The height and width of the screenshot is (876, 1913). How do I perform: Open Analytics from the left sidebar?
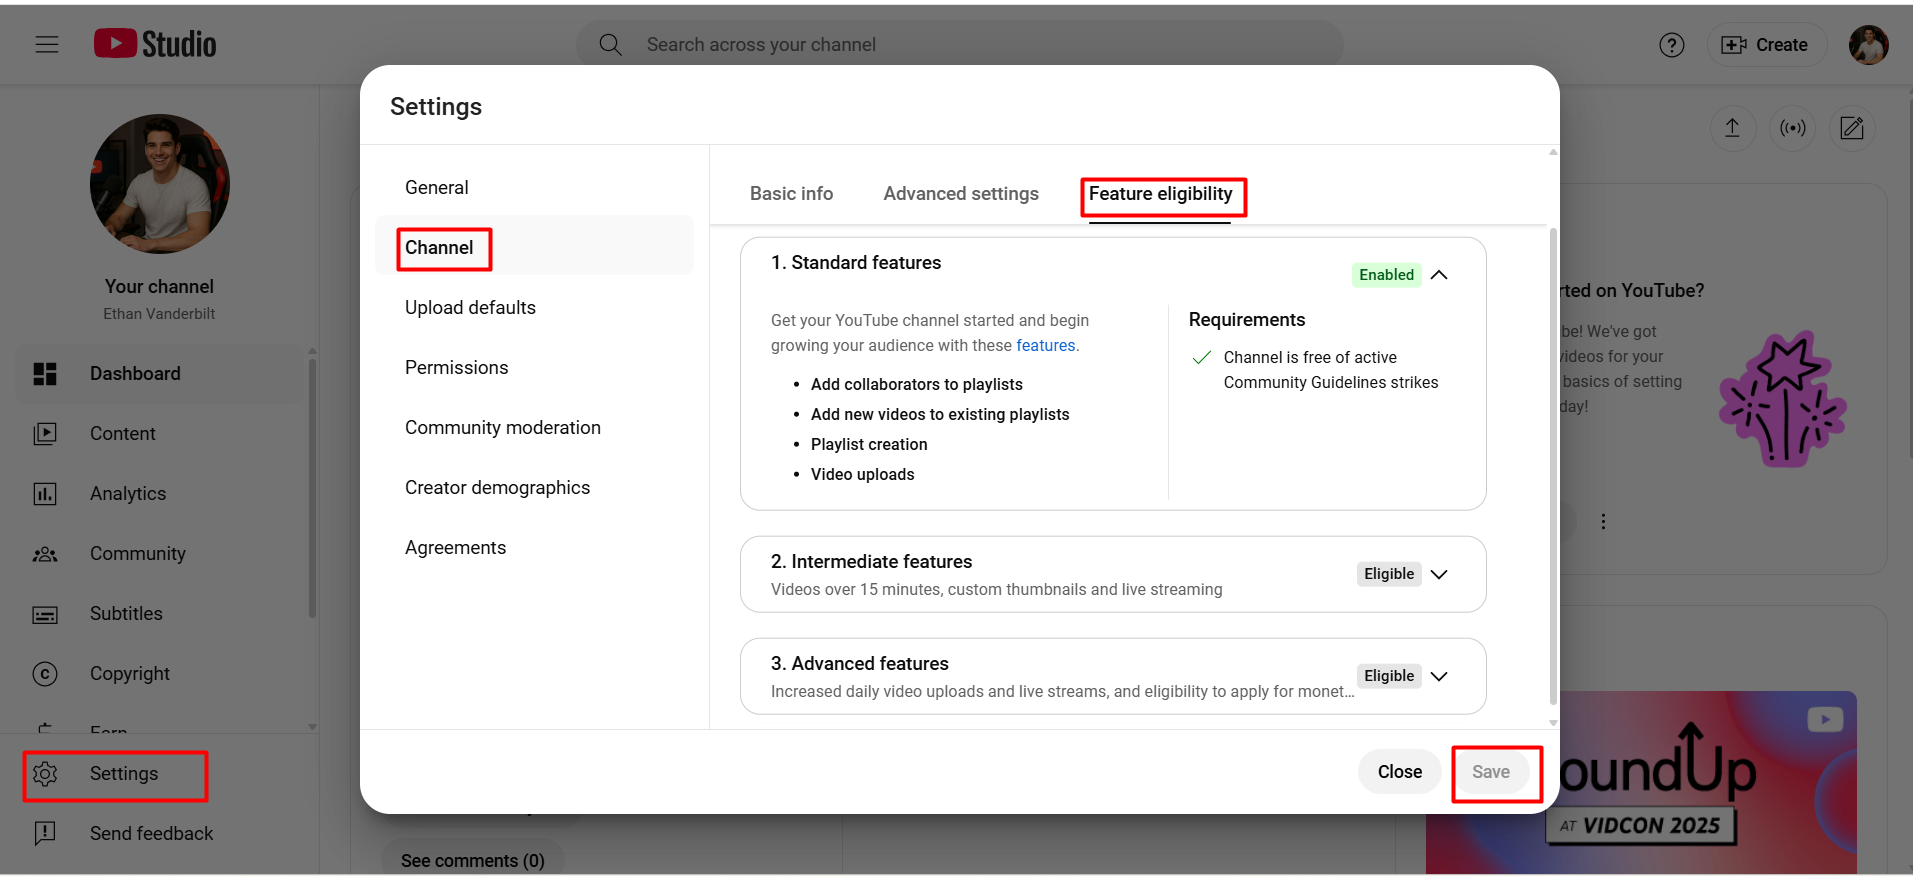point(128,494)
